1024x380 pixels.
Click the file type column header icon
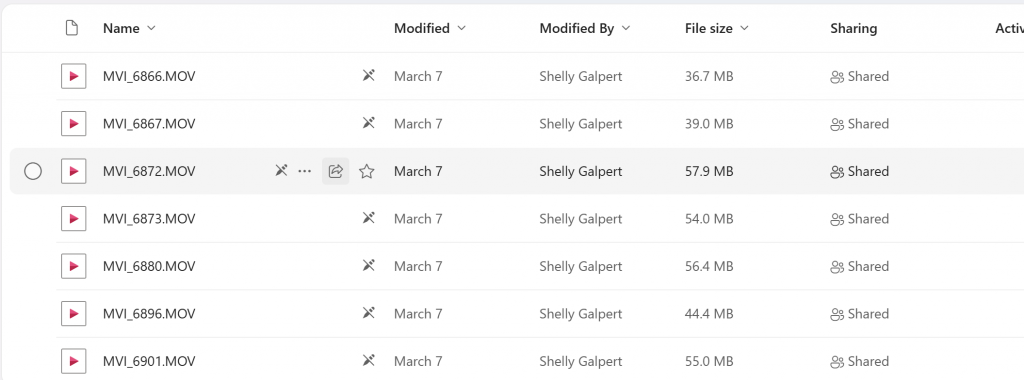coord(72,28)
